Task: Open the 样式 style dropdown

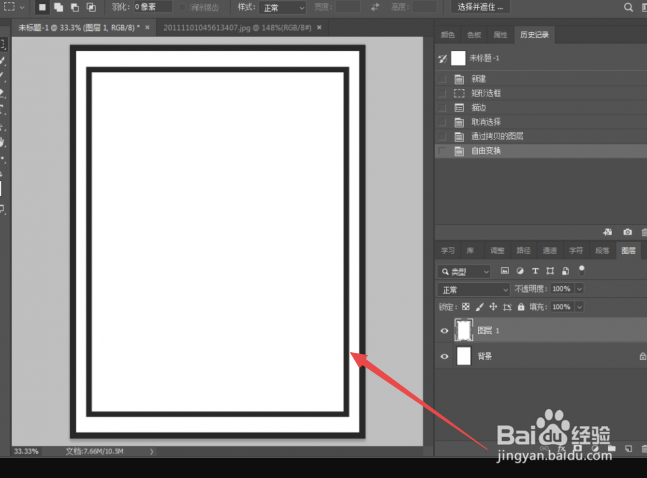Action: pyautogui.click(x=283, y=7)
